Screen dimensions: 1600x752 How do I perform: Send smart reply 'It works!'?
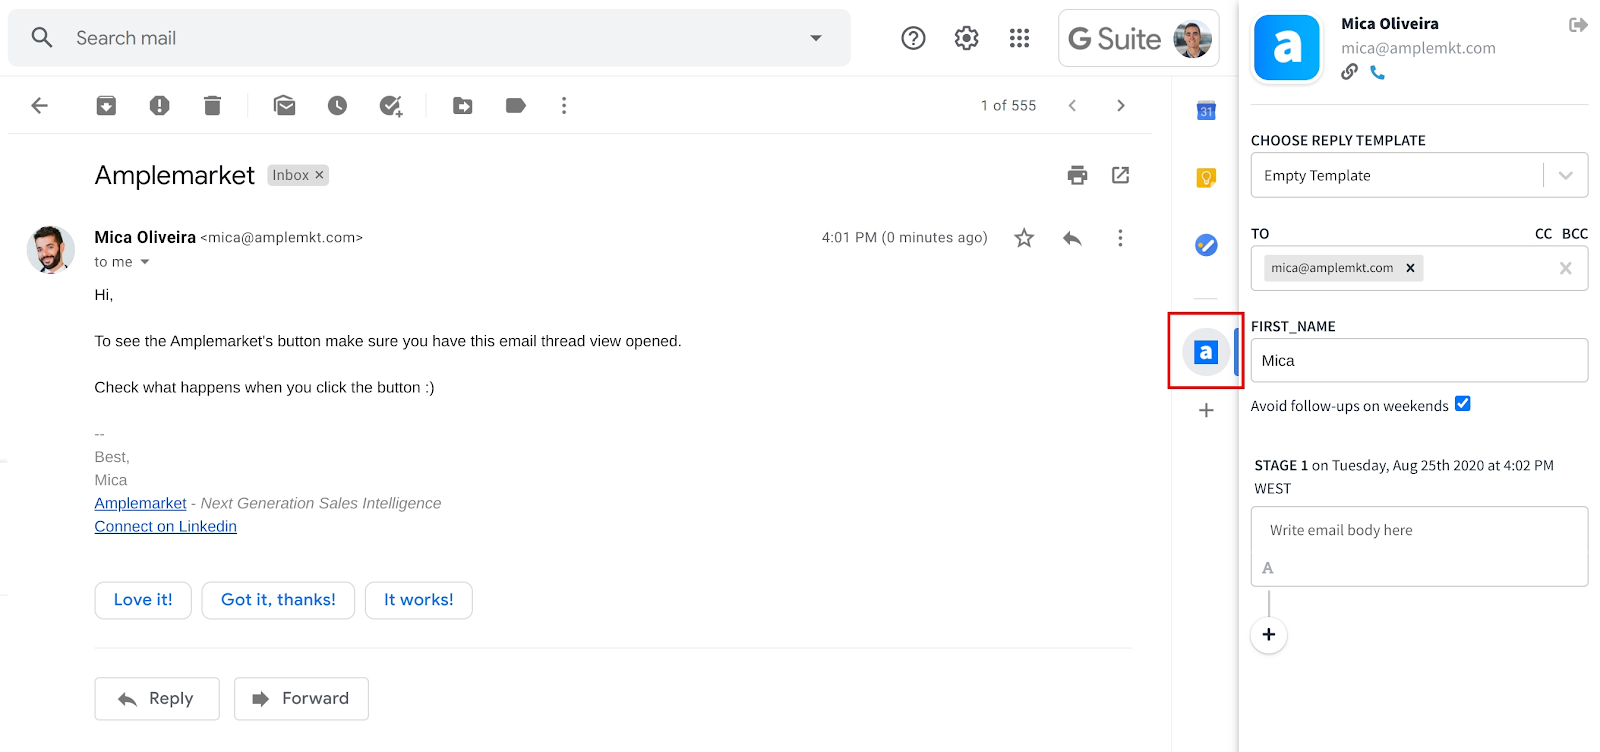tap(419, 600)
